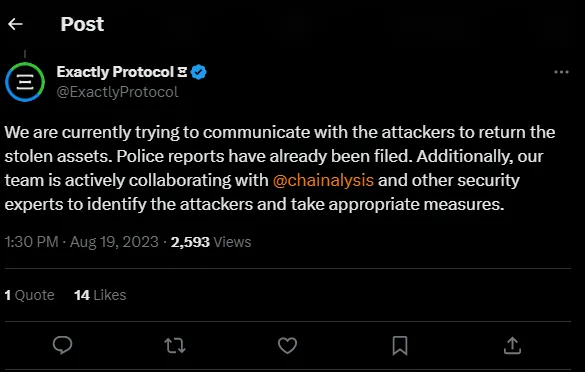Image resolution: width=585 pixels, height=372 pixels.
Task: Click the Ξ symbol beside the account name
Action: (182, 72)
